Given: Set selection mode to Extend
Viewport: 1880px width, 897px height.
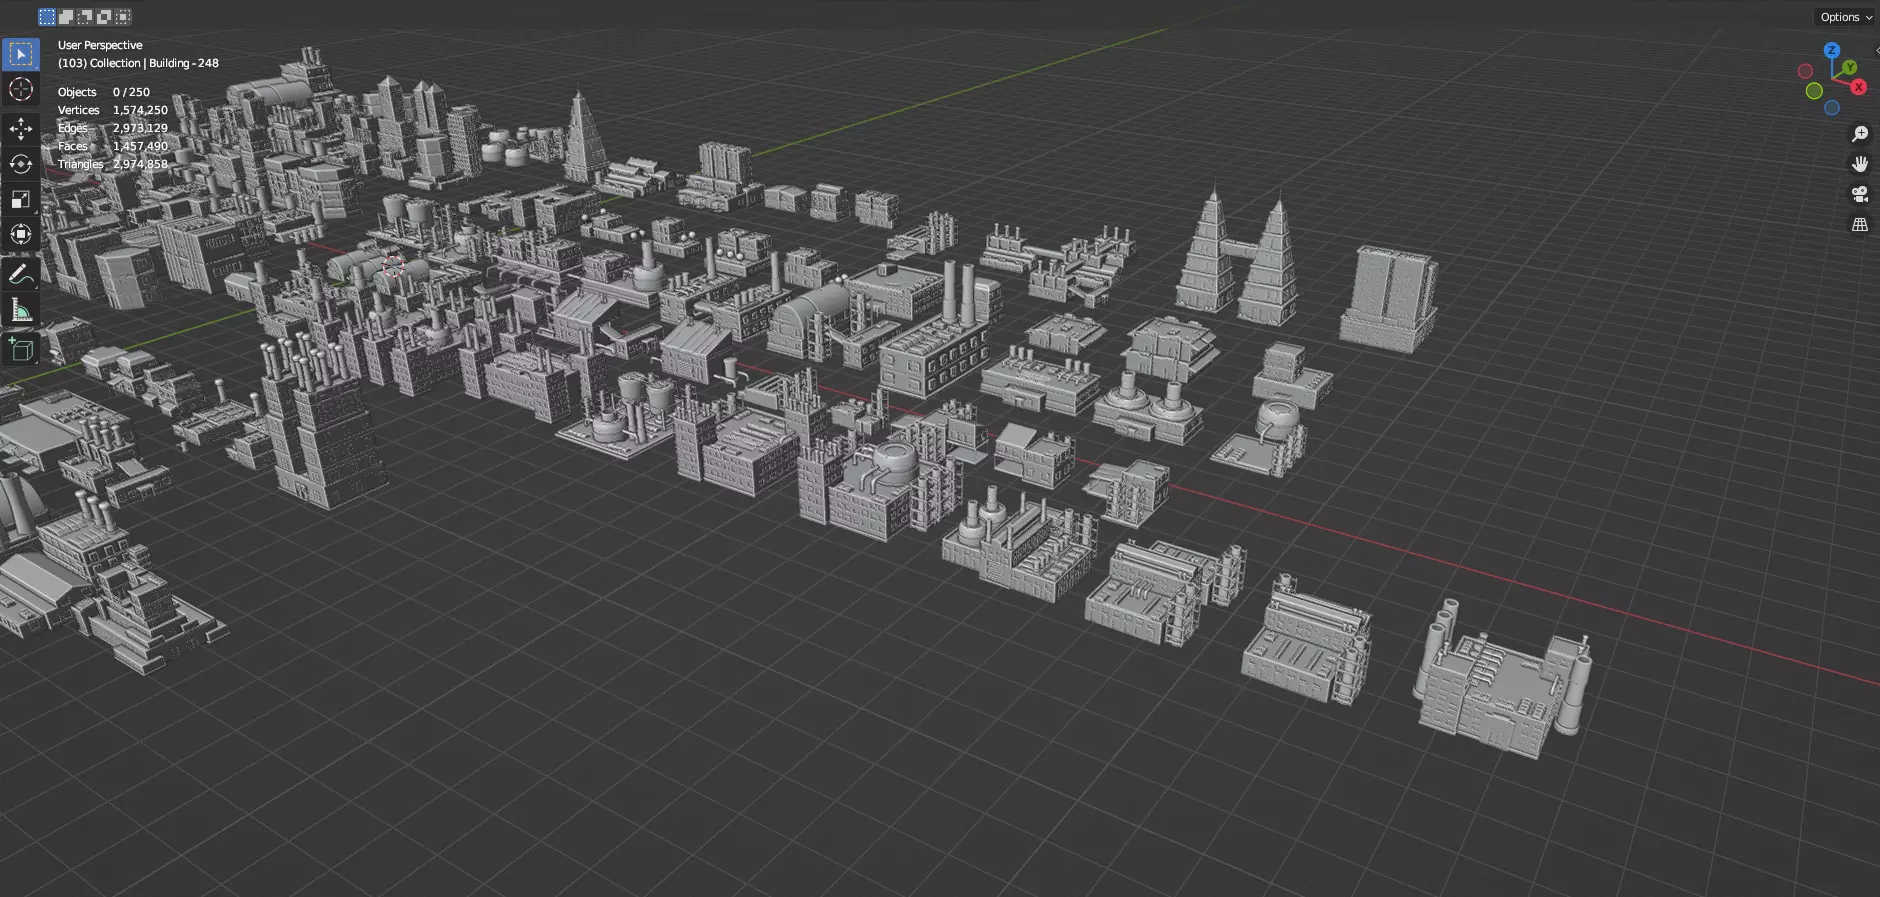Looking at the screenshot, I should click(66, 17).
